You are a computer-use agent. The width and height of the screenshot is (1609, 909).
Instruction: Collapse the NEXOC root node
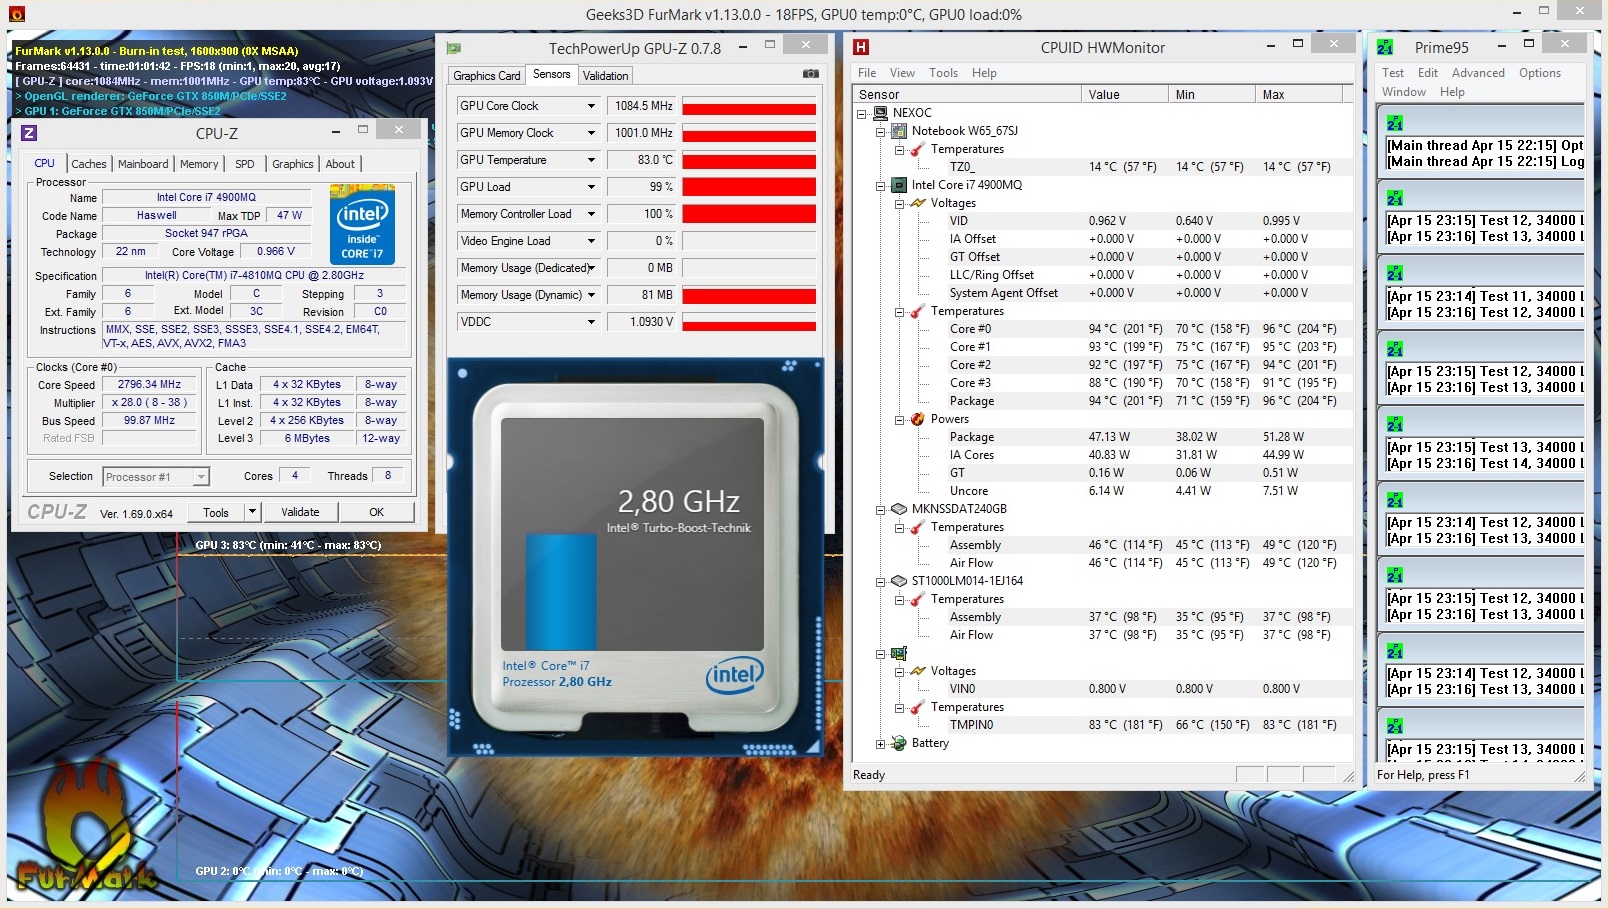[x=861, y=114]
